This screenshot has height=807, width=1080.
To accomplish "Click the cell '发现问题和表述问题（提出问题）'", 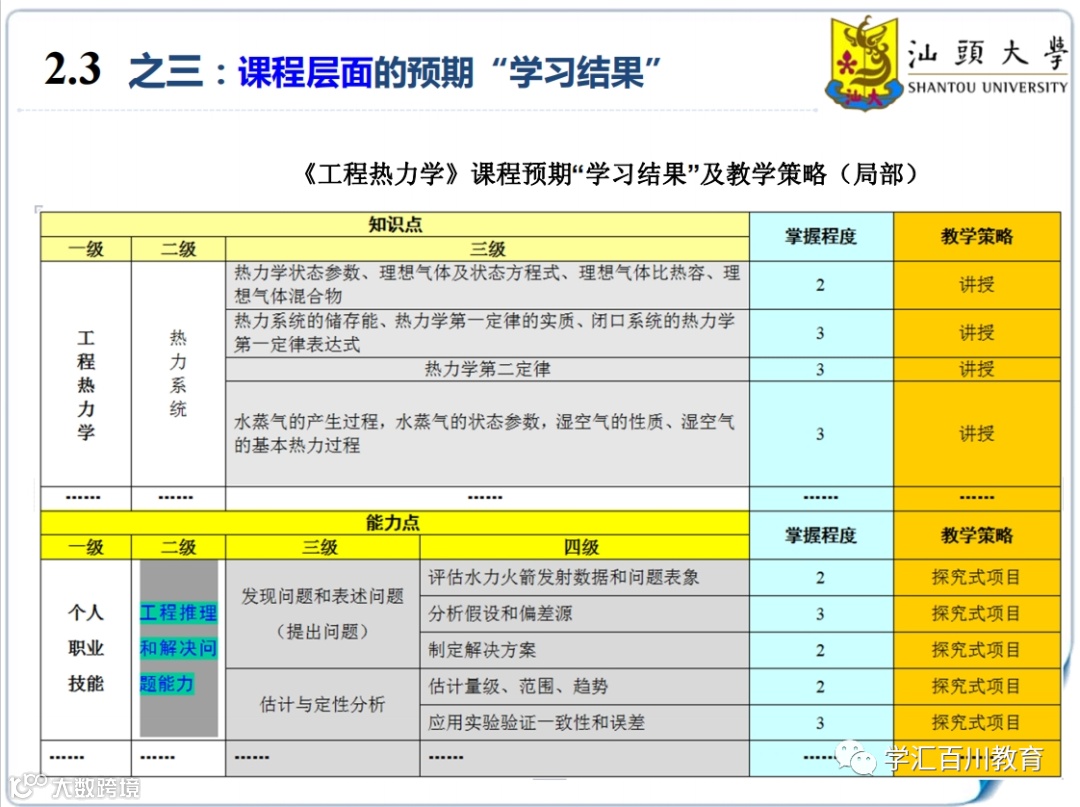I will coord(322,614).
